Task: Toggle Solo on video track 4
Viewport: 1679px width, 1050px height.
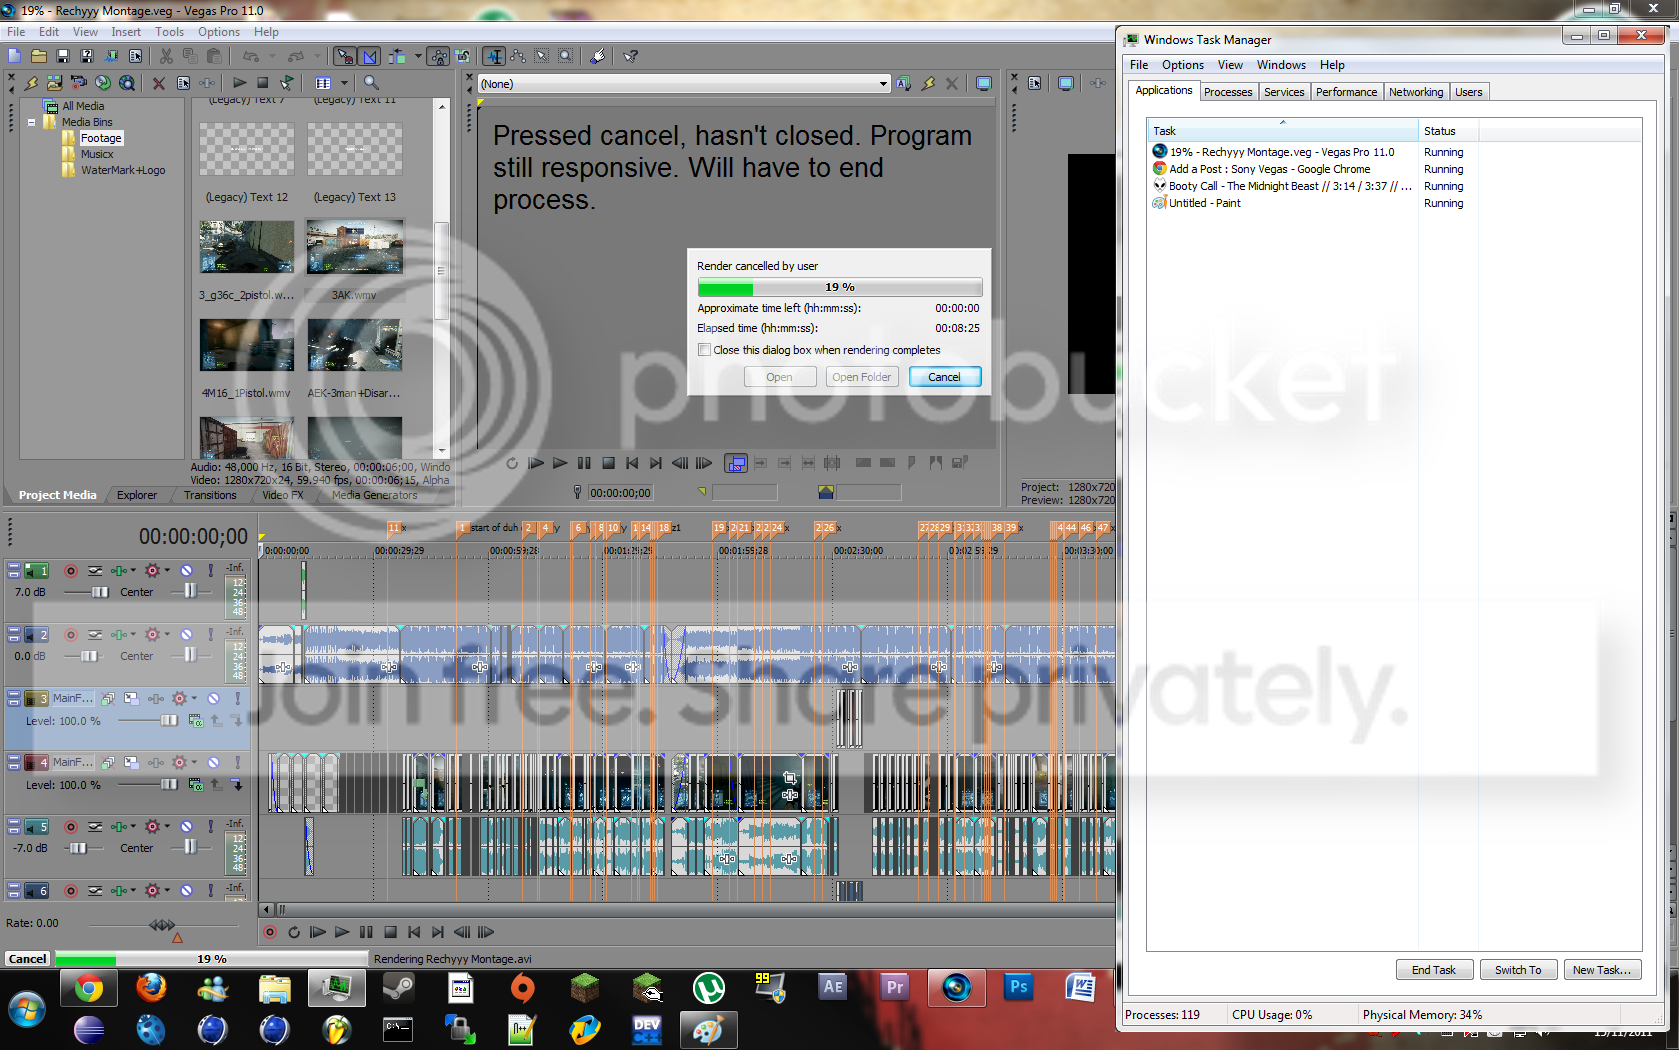Action: tap(238, 763)
